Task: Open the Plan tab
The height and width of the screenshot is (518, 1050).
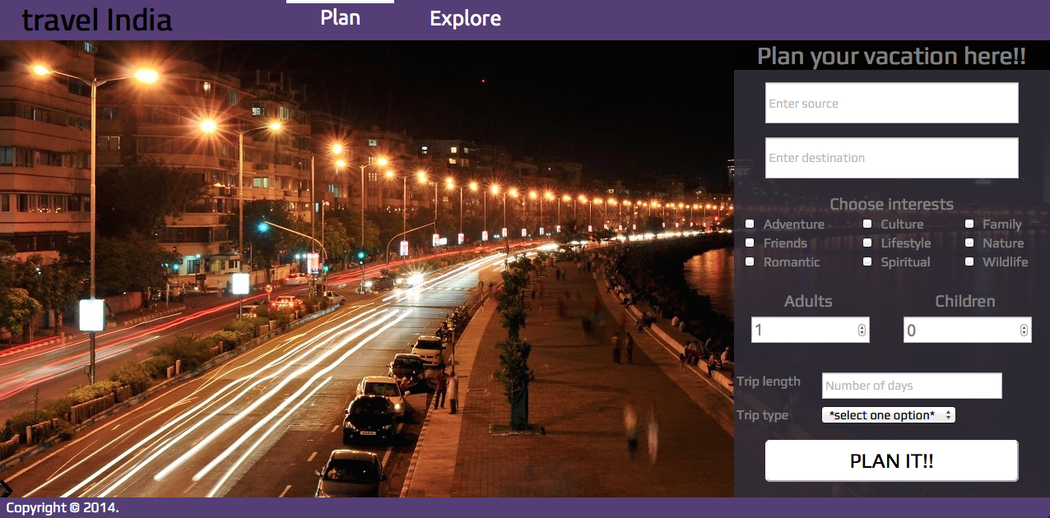Action: click(x=340, y=18)
